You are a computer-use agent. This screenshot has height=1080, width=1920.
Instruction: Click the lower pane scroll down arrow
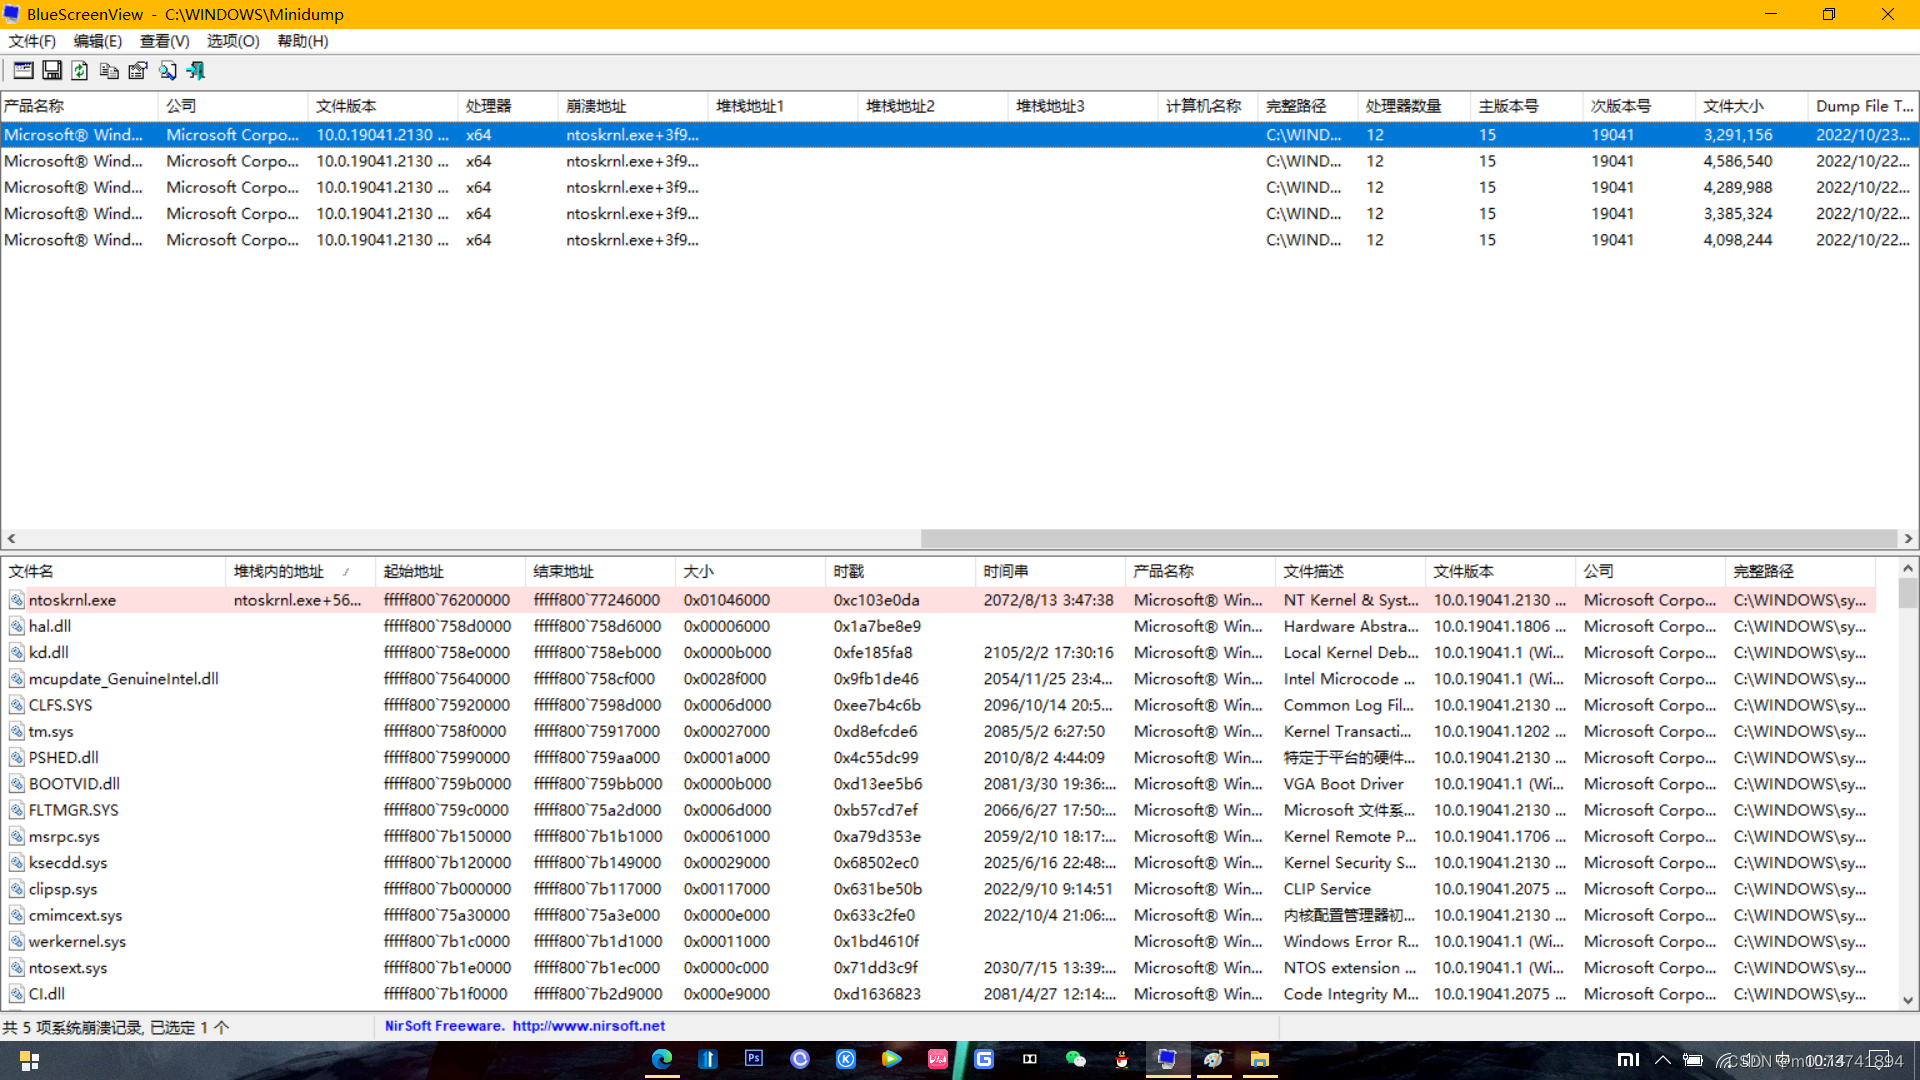click(x=1908, y=1000)
